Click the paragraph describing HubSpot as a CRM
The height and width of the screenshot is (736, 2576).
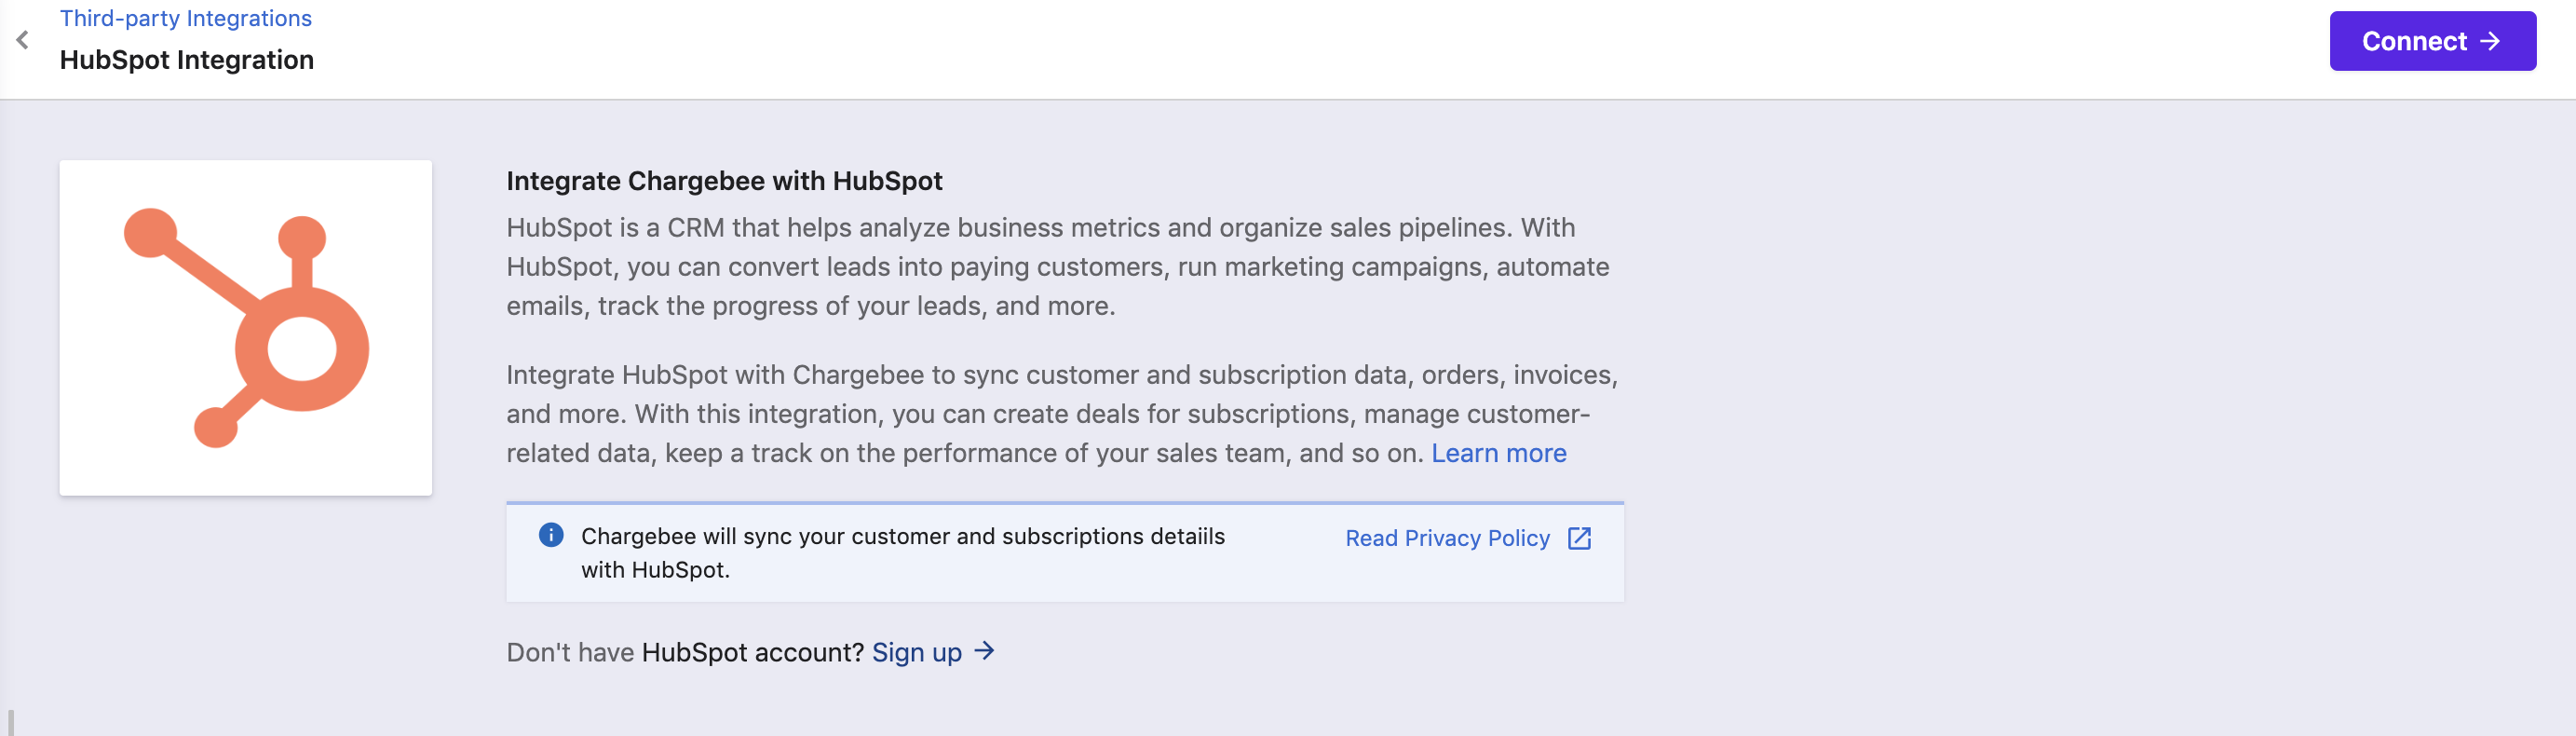1057,267
